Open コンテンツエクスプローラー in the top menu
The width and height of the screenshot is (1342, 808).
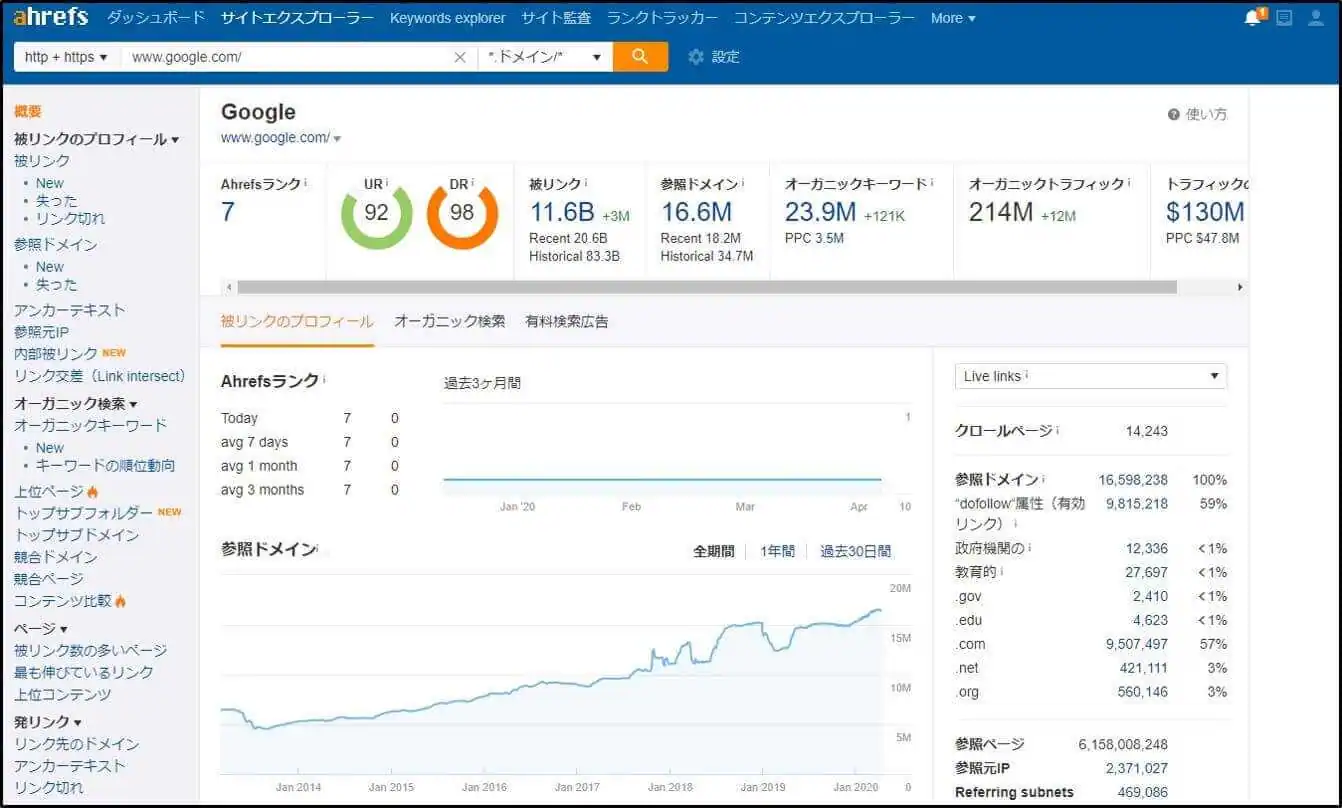[824, 18]
